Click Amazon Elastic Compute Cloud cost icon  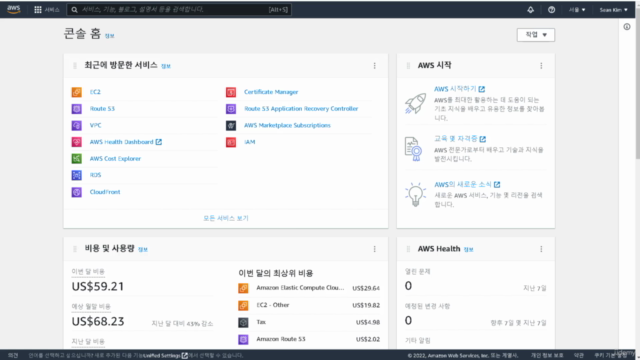[243, 288]
